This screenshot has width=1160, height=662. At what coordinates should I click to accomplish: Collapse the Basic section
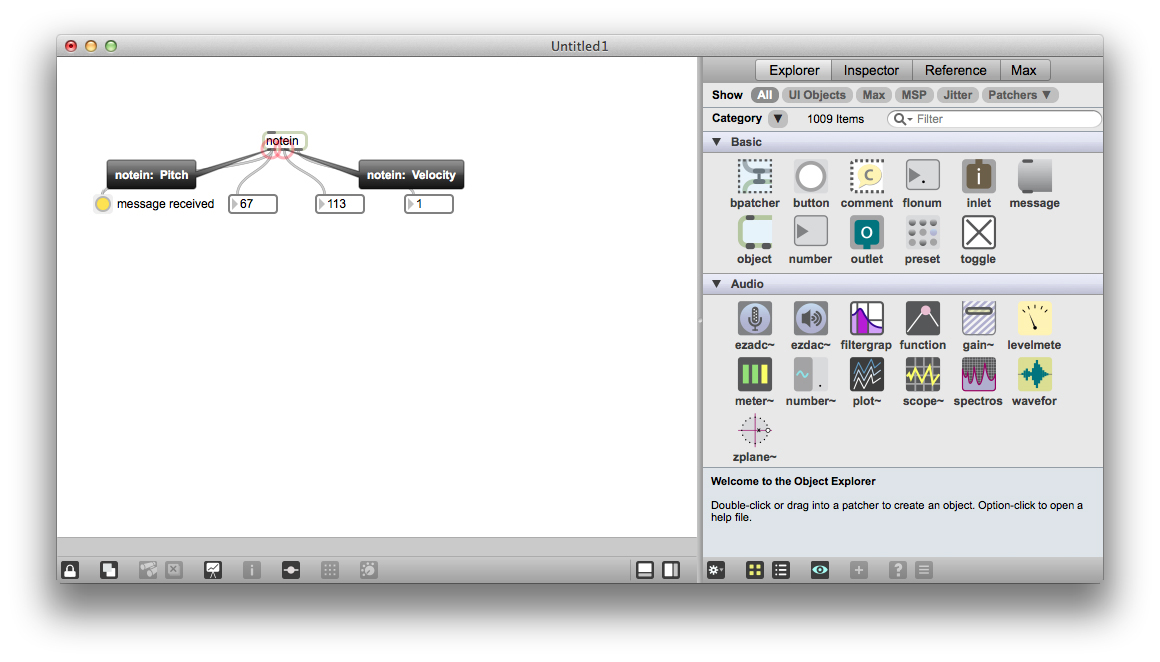pyautogui.click(x=717, y=141)
